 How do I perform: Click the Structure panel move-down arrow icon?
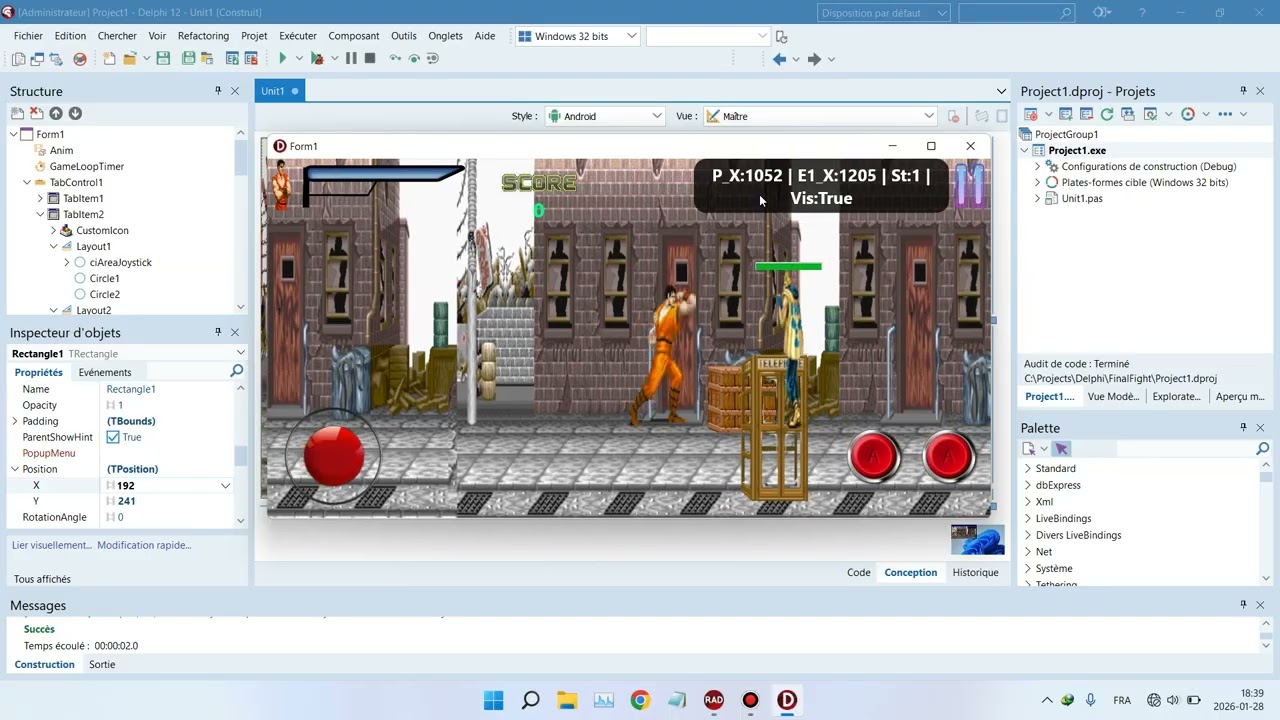pyautogui.click(x=75, y=114)
